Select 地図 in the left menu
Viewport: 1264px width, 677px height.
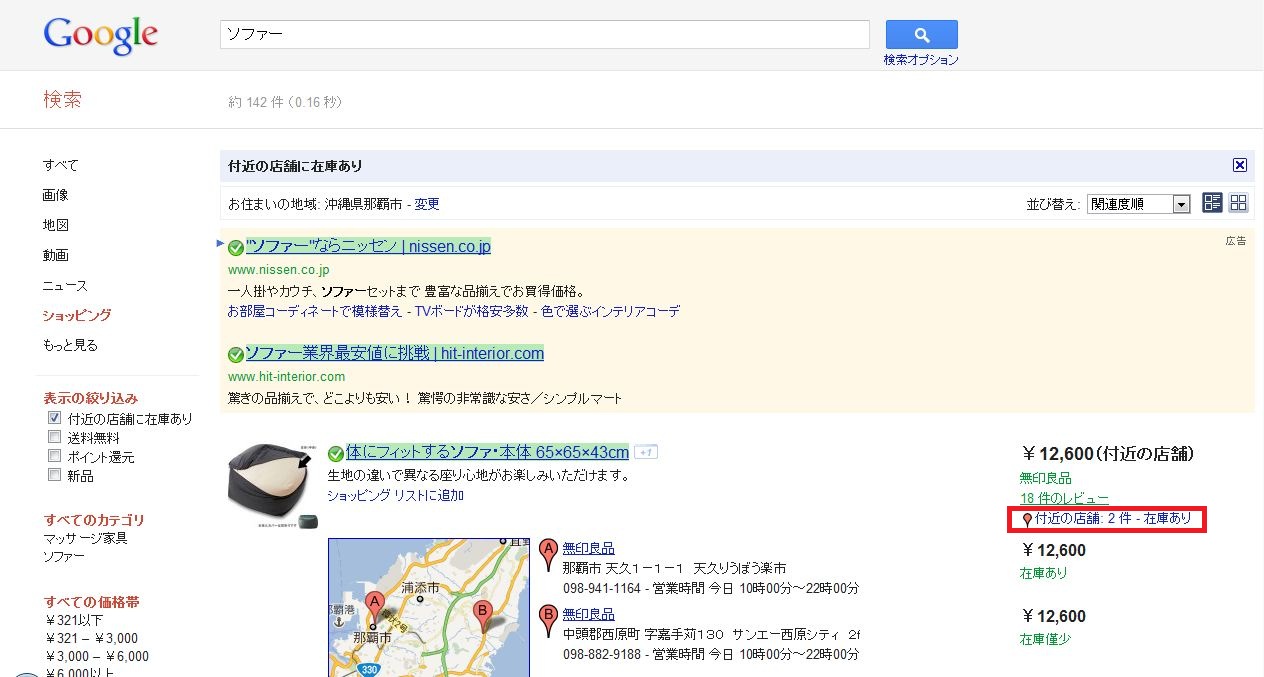point(56,225)
